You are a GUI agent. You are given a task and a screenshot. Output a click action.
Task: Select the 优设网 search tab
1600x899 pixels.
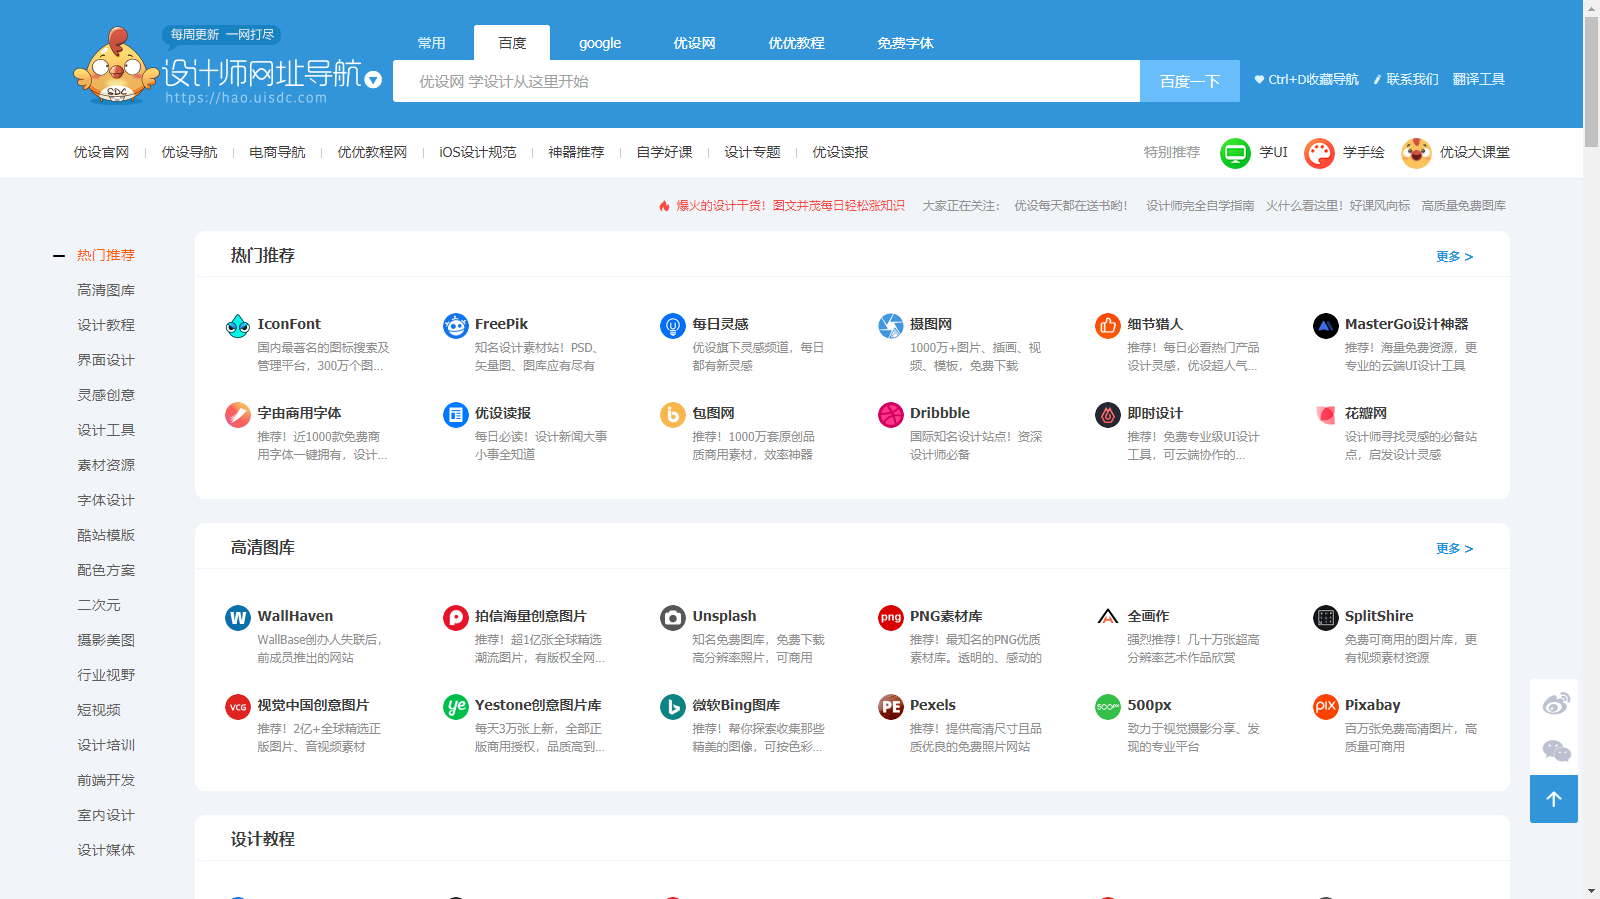pyautogui.click(x=694, y=43)
